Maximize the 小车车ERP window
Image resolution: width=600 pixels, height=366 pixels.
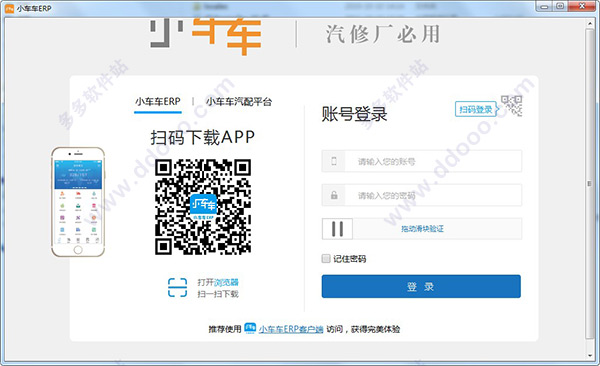560,6
